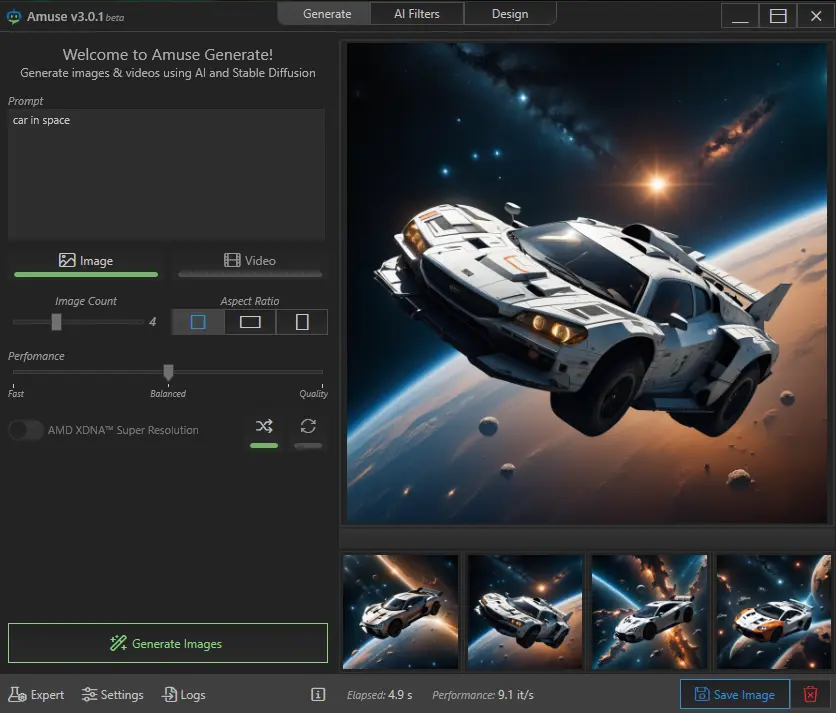The image size is (836, 713).
Task: Open the info icon in status bar
Action: click(318, 695)
